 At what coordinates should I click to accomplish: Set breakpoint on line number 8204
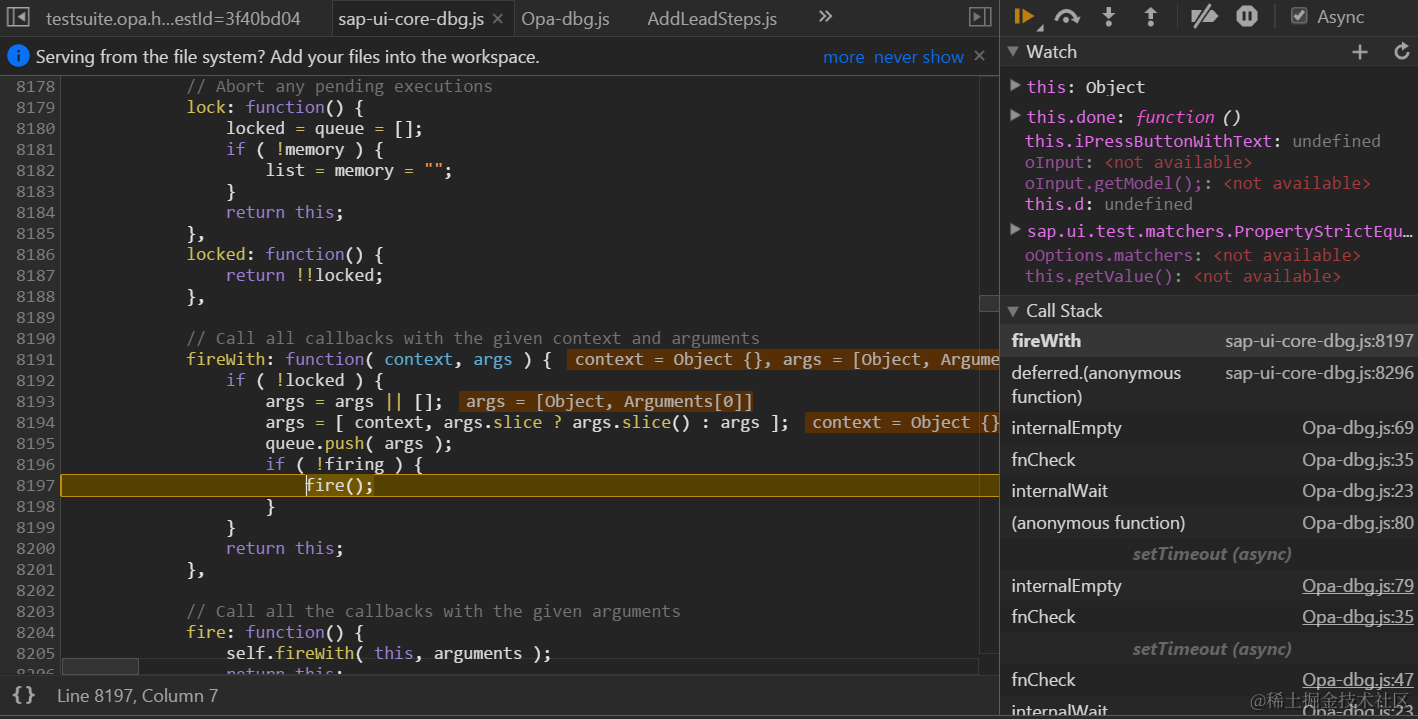click(x=35, y=632)
